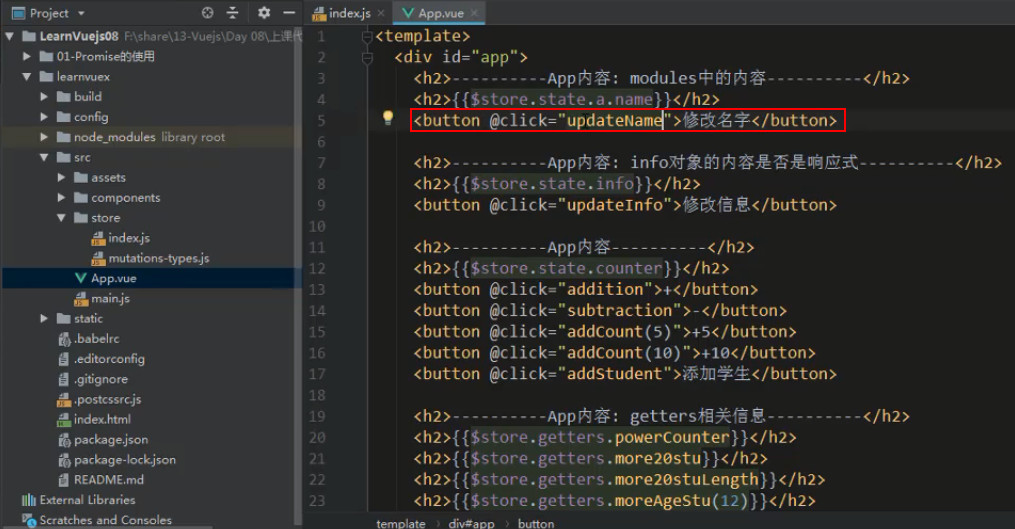
Task: Click the node_modules folder icon
Action: tap(63, 137)
